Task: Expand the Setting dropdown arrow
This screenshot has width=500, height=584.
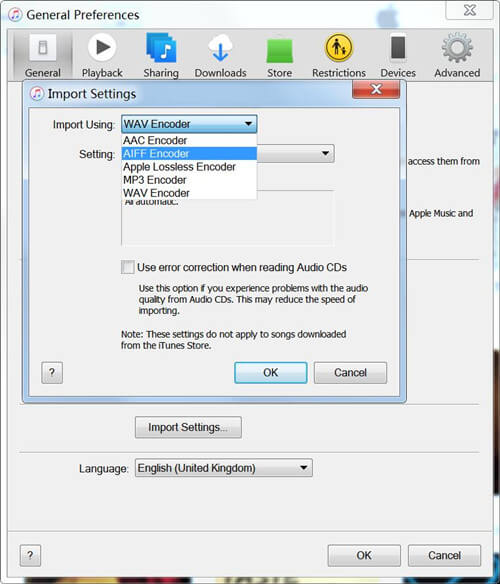Action: [325, 153]
